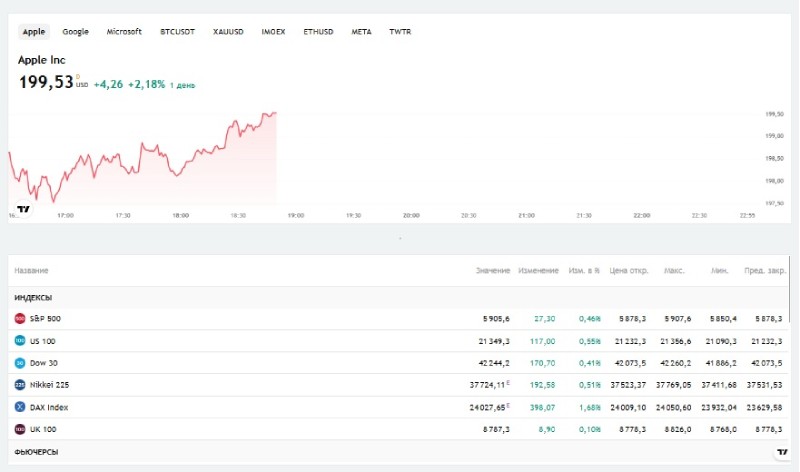Click the TradingView logo on the chart

[x=23, y=209]
